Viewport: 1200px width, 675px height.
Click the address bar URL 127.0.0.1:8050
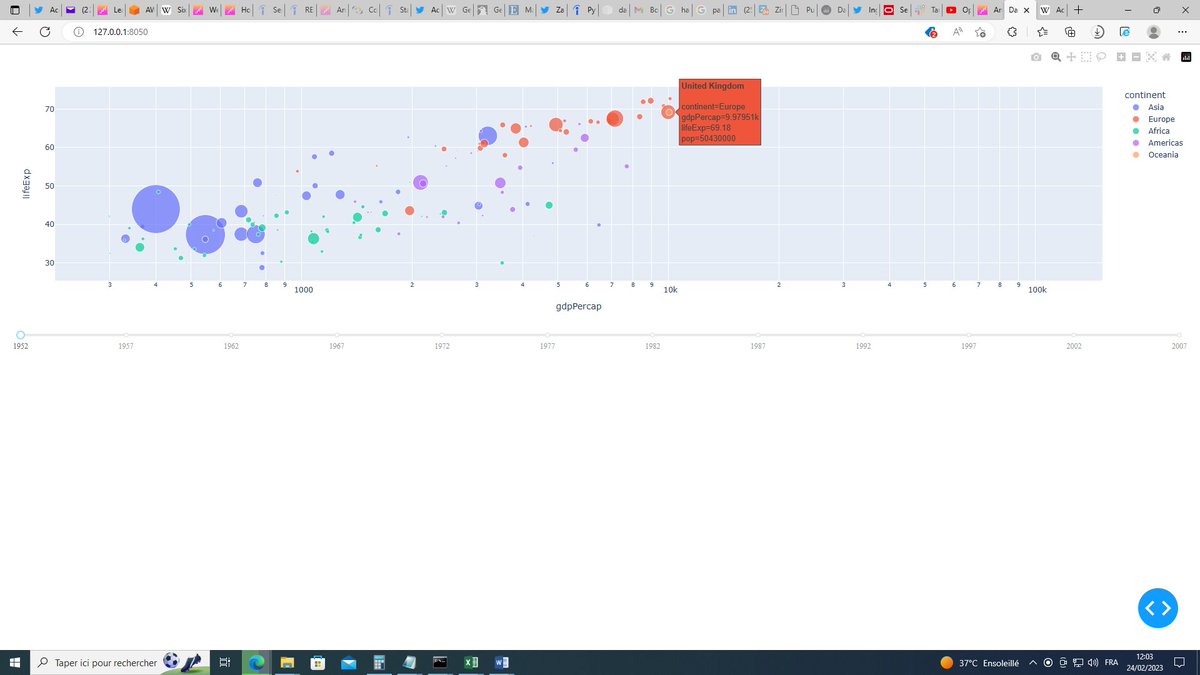click(x=120, y=32)
